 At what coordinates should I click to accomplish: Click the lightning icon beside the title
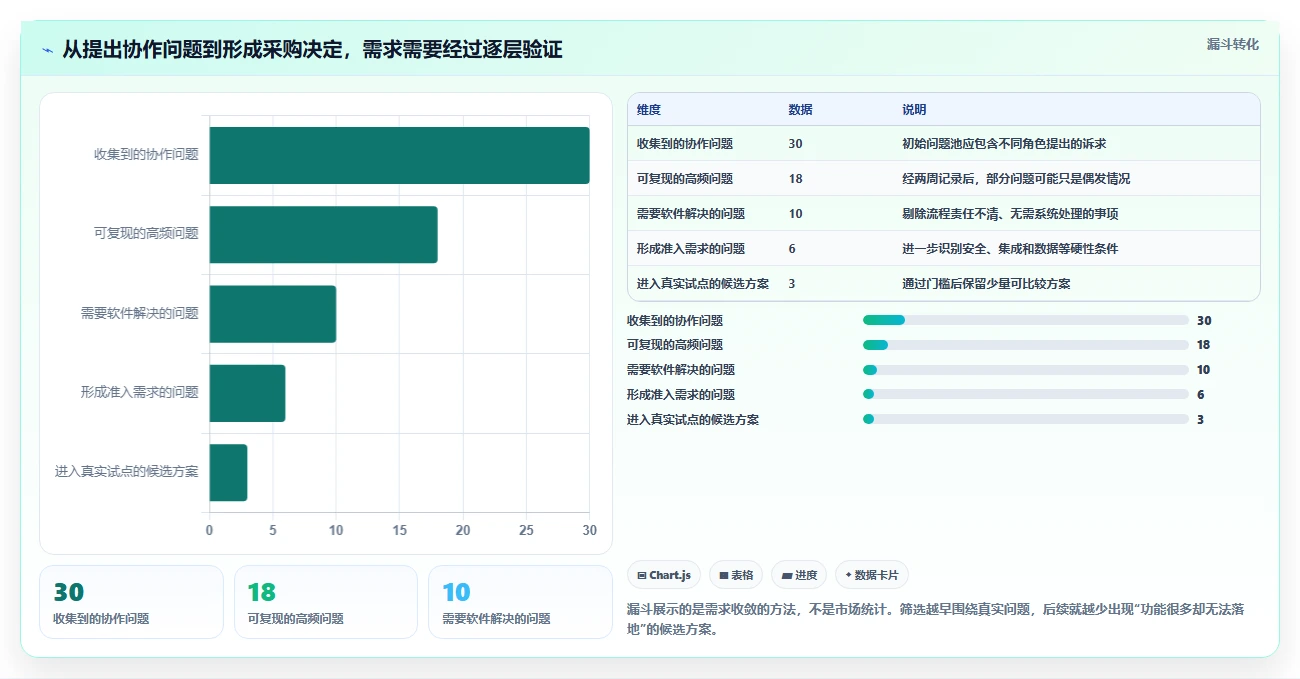tap(47, 50)
